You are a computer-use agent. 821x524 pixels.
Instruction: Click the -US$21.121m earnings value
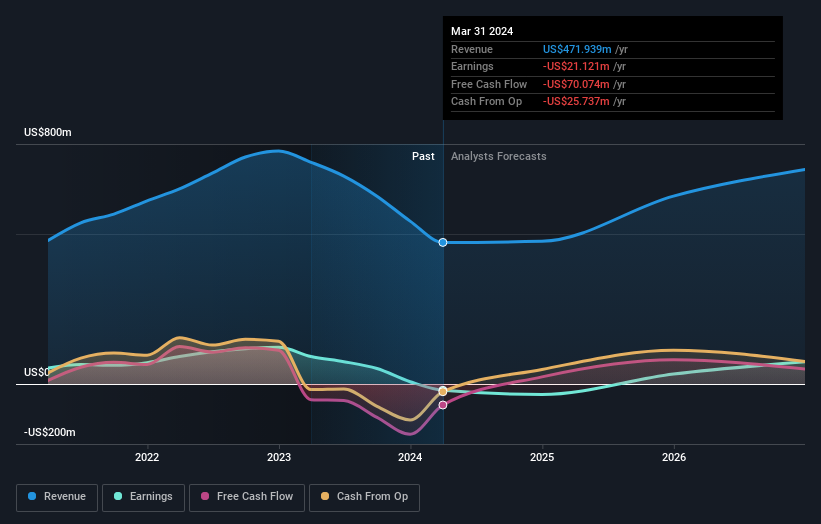click(x=576, y=66)
